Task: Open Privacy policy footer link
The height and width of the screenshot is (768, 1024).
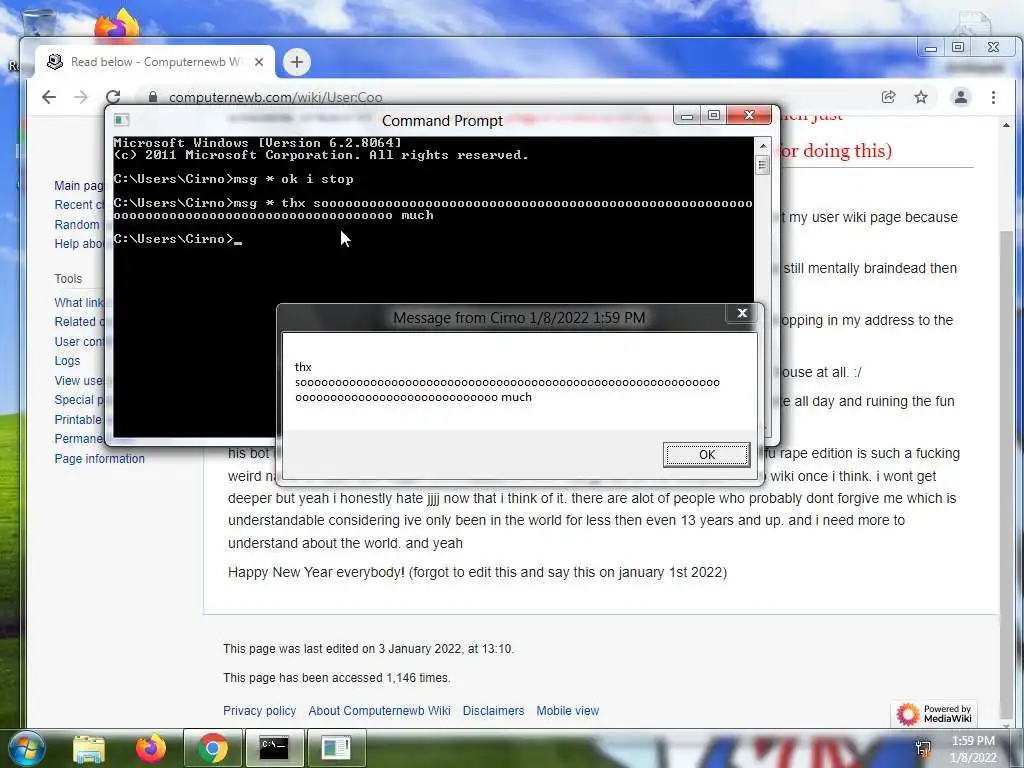Action: click(259, 711)
